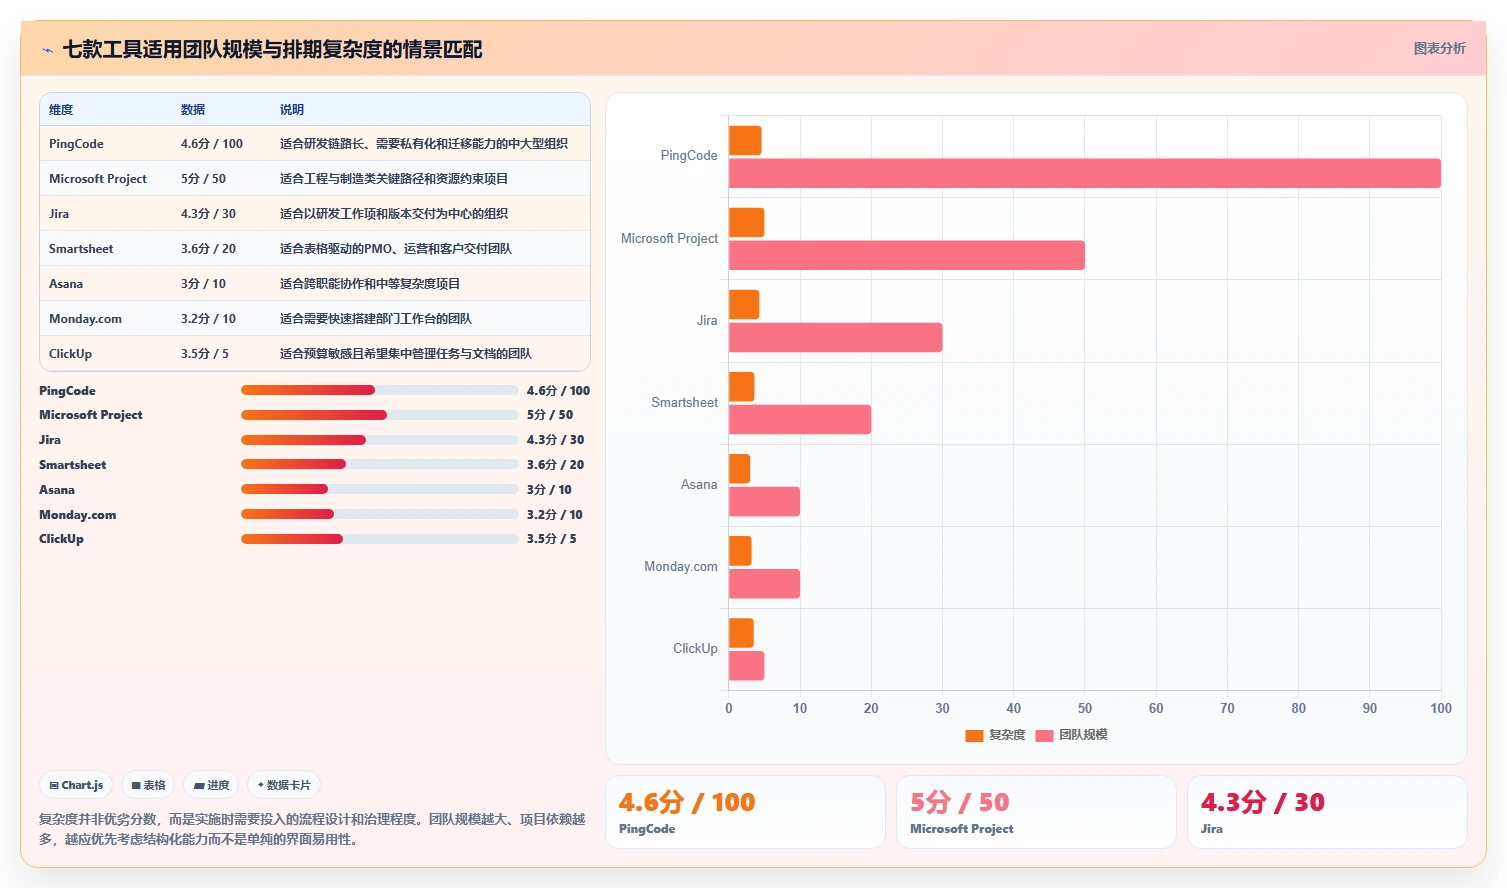
Task: Click description 适合工程与制造类关键路径和资源约束项目
Action: click(394, 179)
